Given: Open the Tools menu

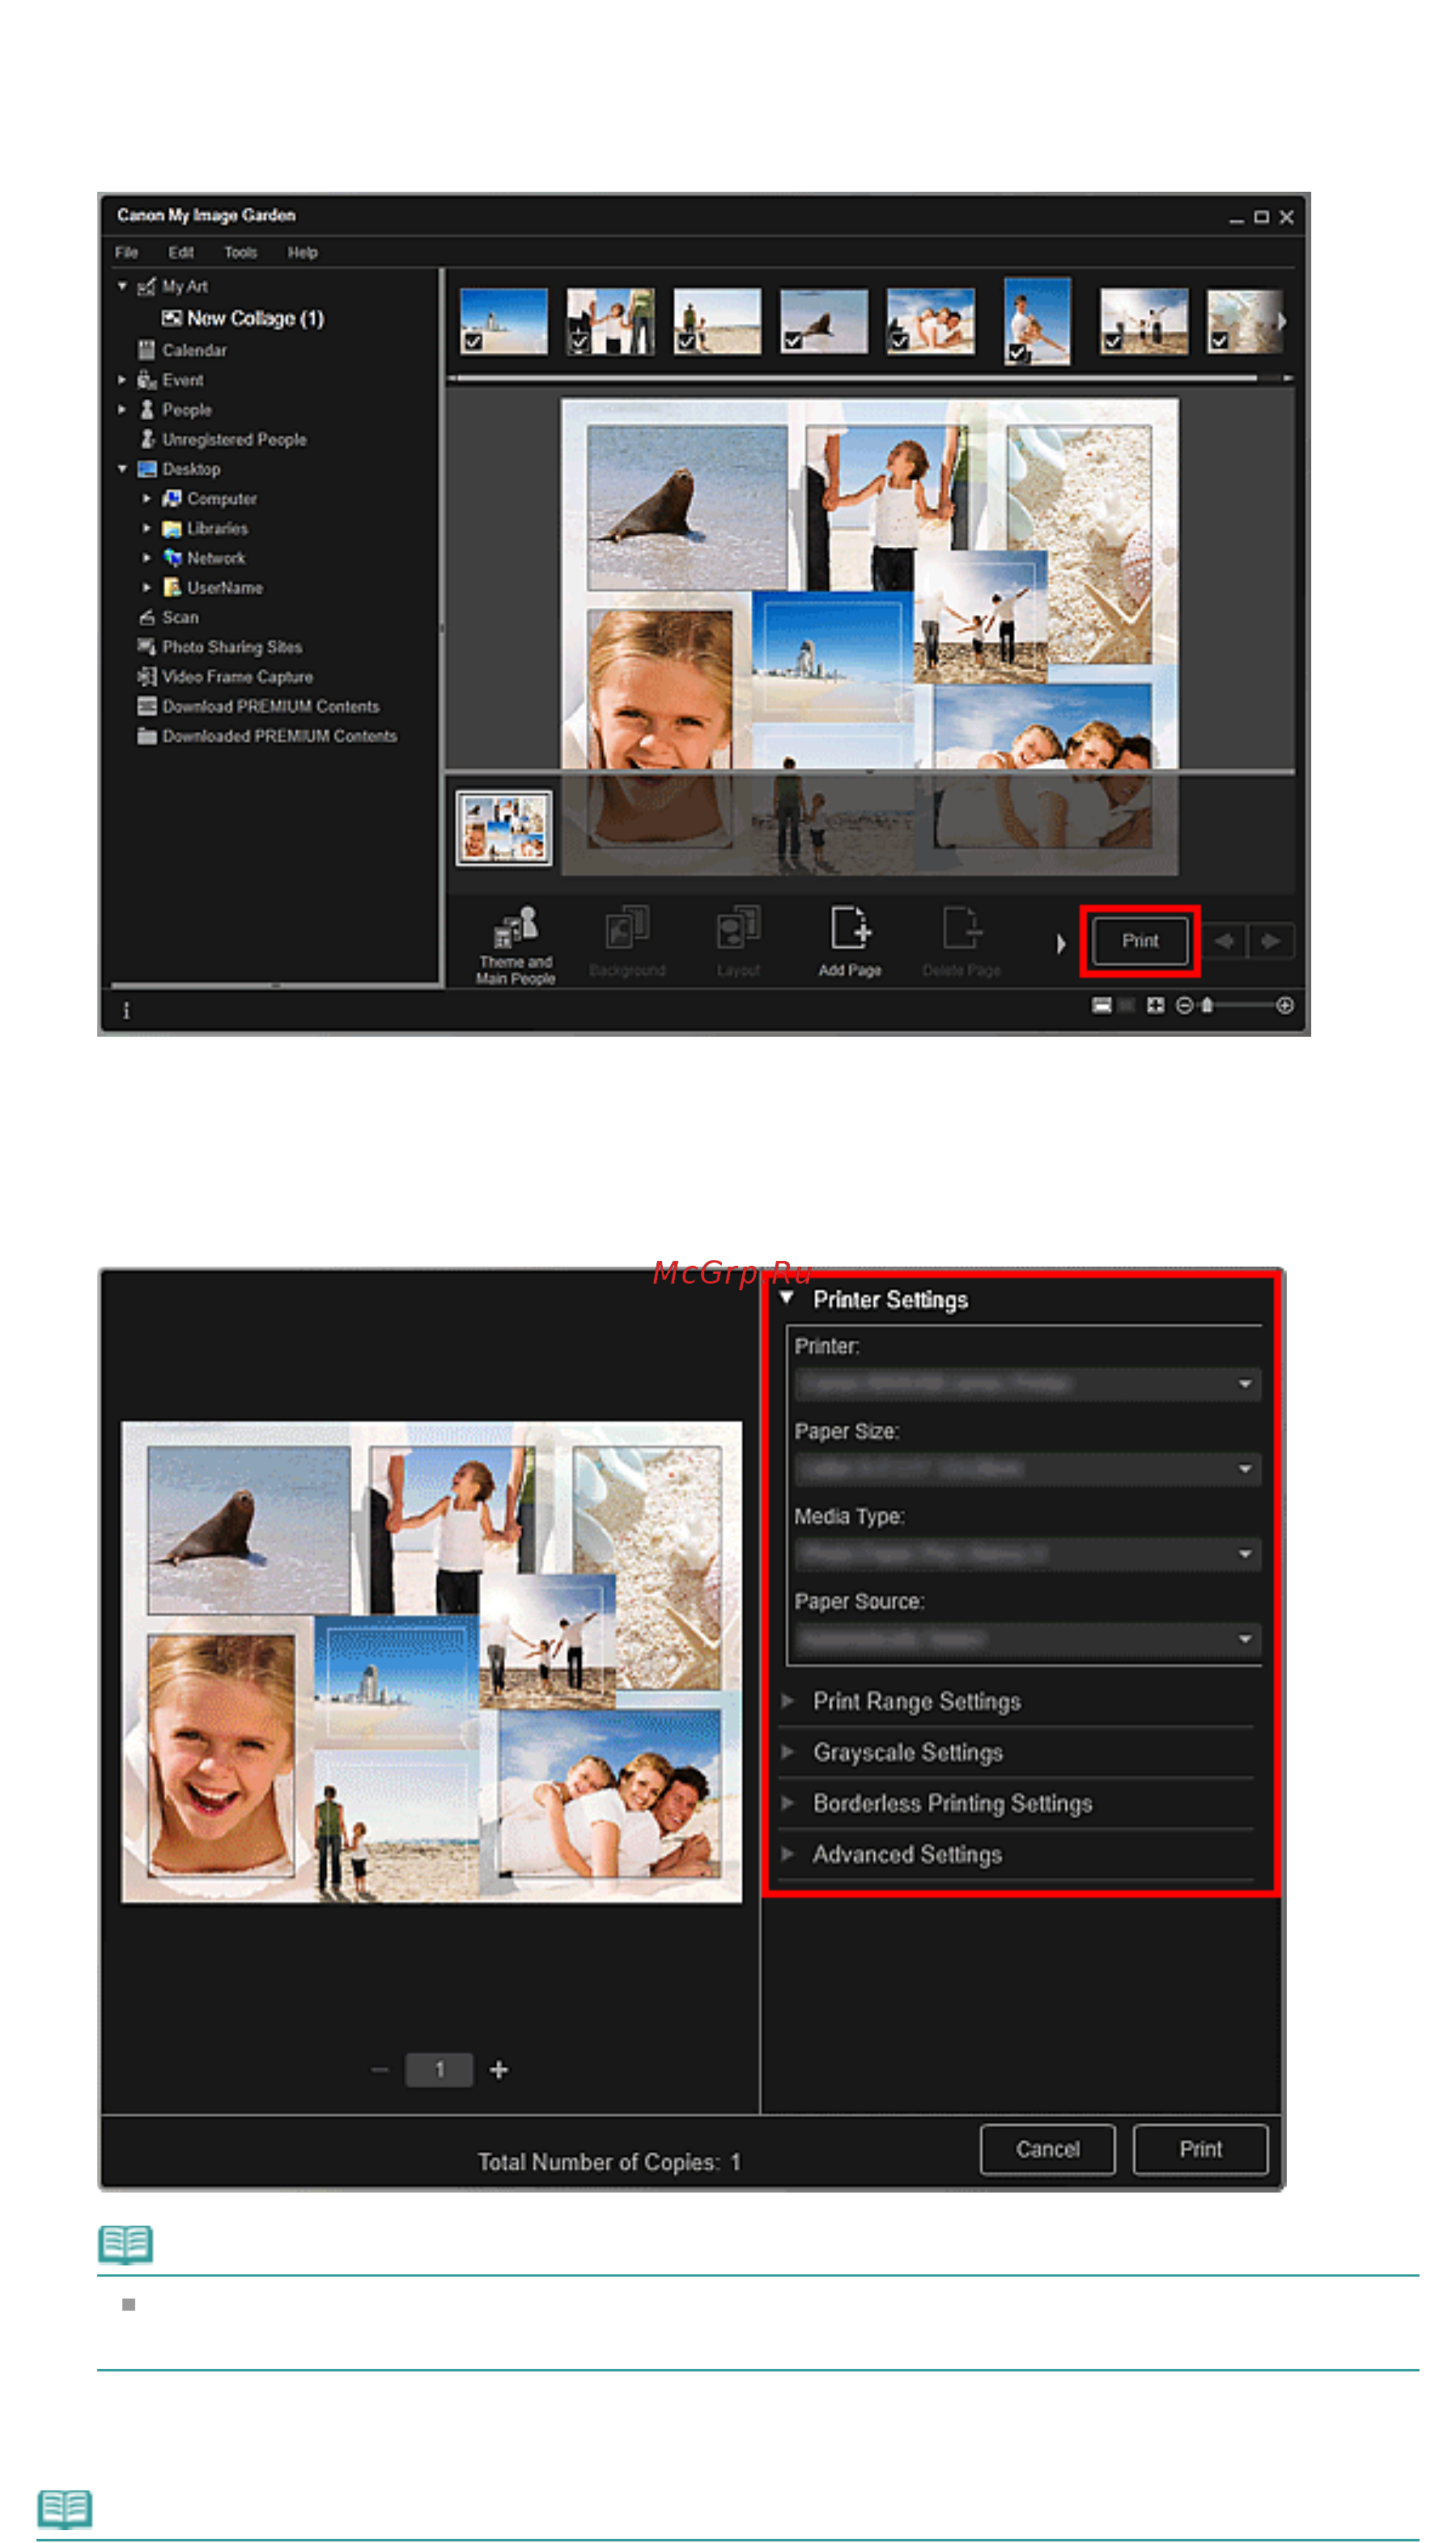Looking at the screenshot, I should pyautogui.click(x=240, y=252).
